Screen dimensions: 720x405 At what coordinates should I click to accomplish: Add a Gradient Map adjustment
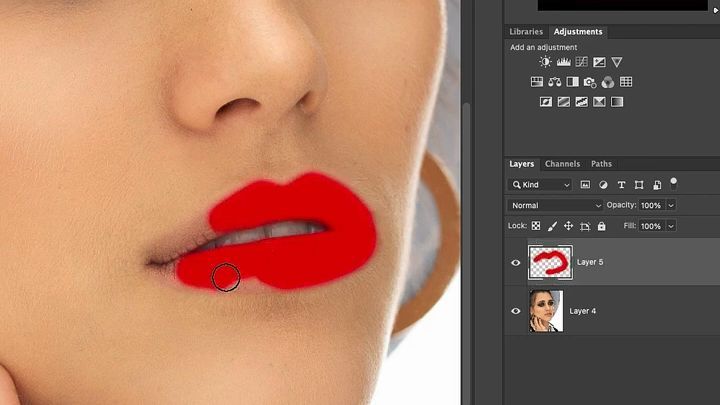(617, 101)
